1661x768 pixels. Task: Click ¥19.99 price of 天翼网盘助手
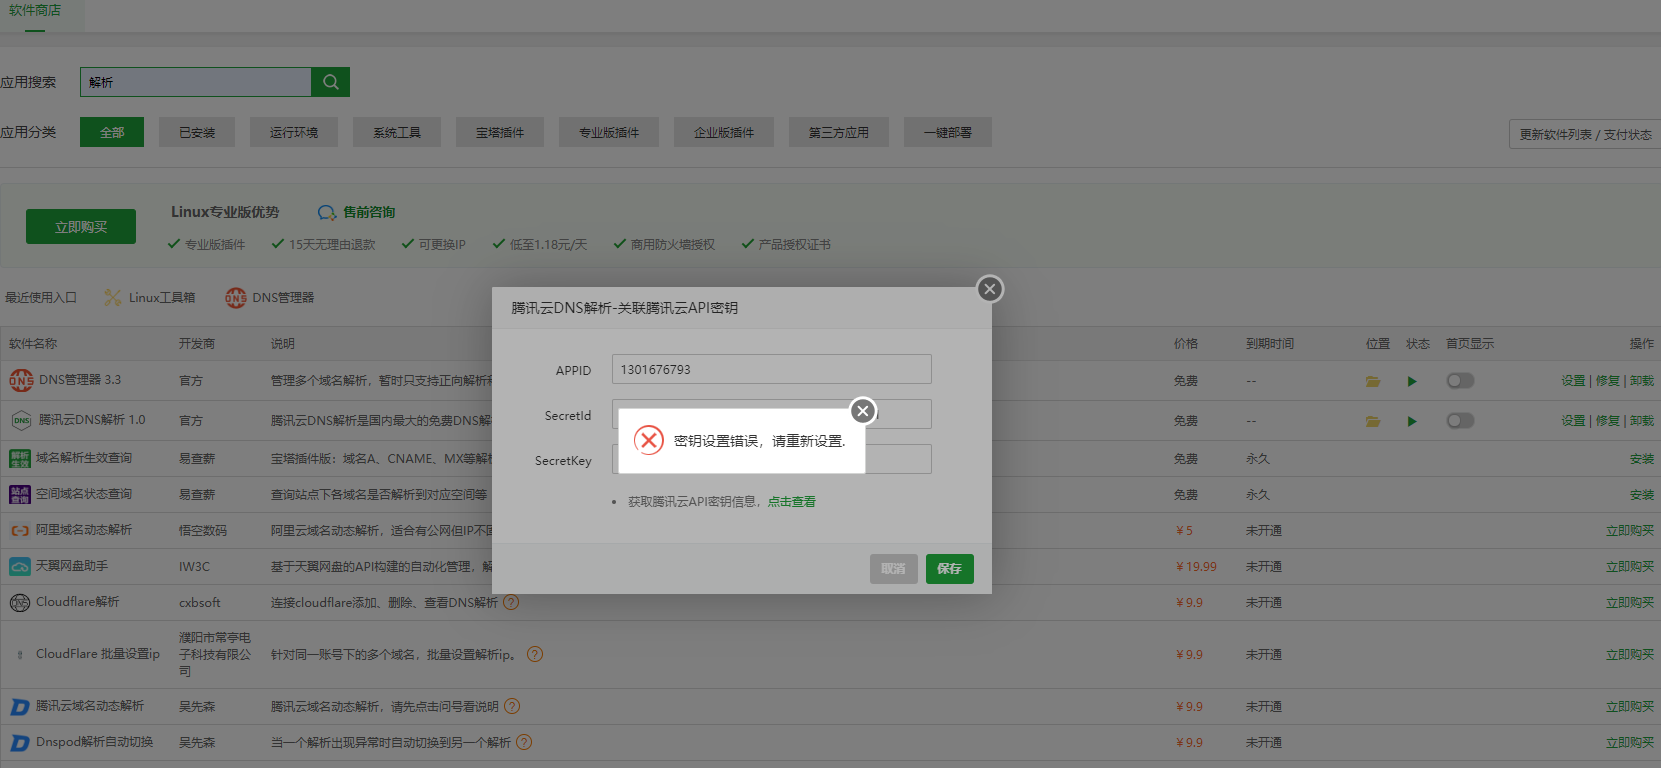pyautogui.click(x=1196, y=567)
